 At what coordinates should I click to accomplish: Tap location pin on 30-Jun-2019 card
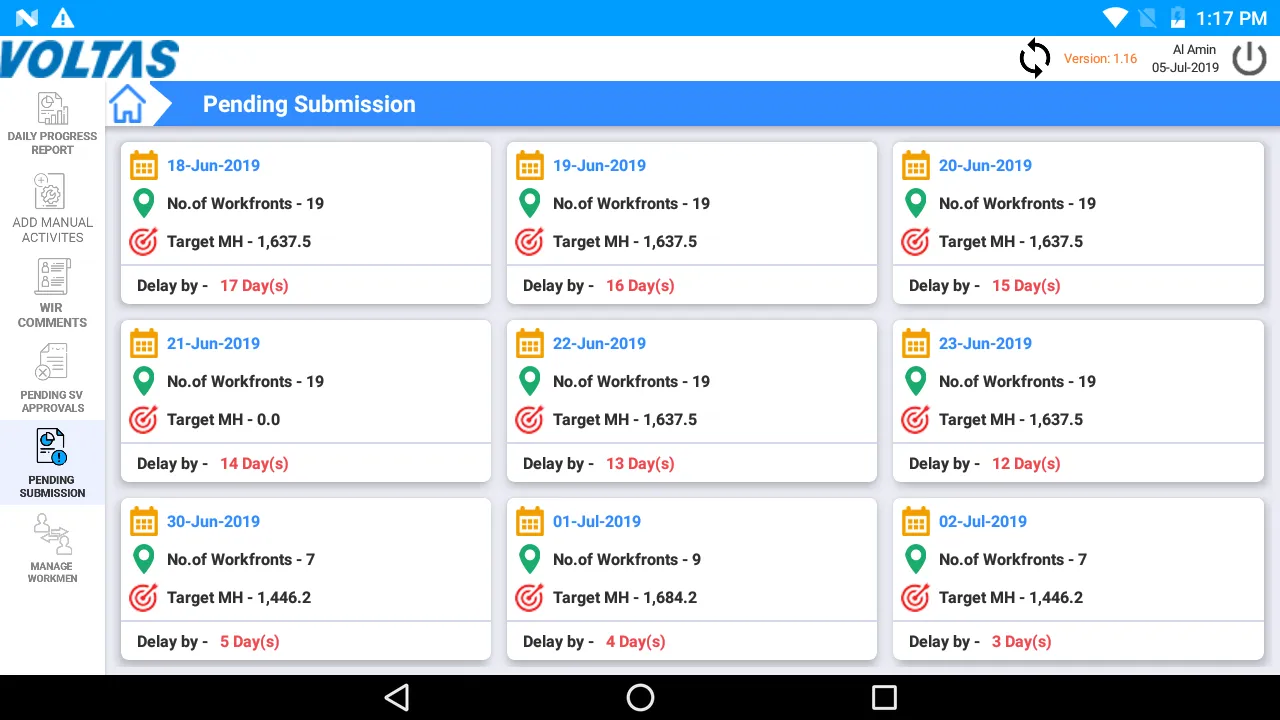(144, 560)
